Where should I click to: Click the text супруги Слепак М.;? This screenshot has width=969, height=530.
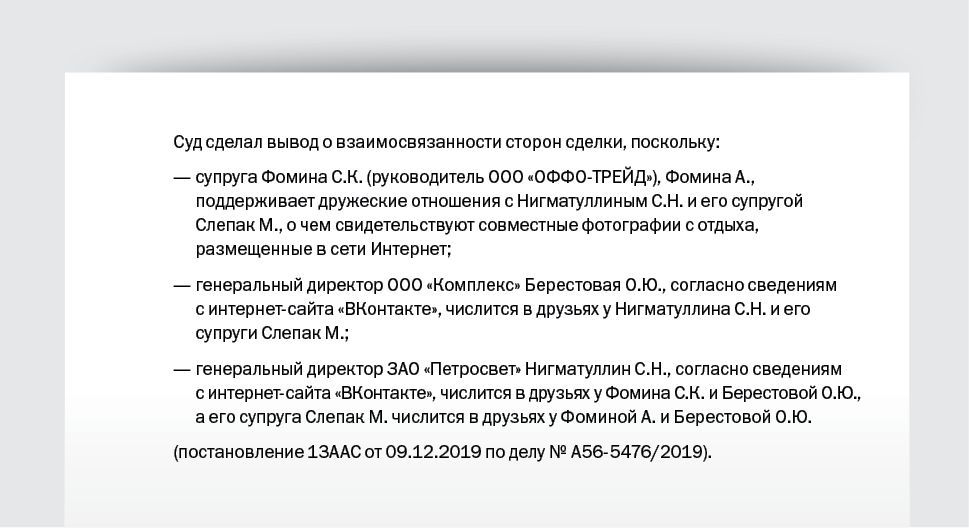[x=273, y=334]
